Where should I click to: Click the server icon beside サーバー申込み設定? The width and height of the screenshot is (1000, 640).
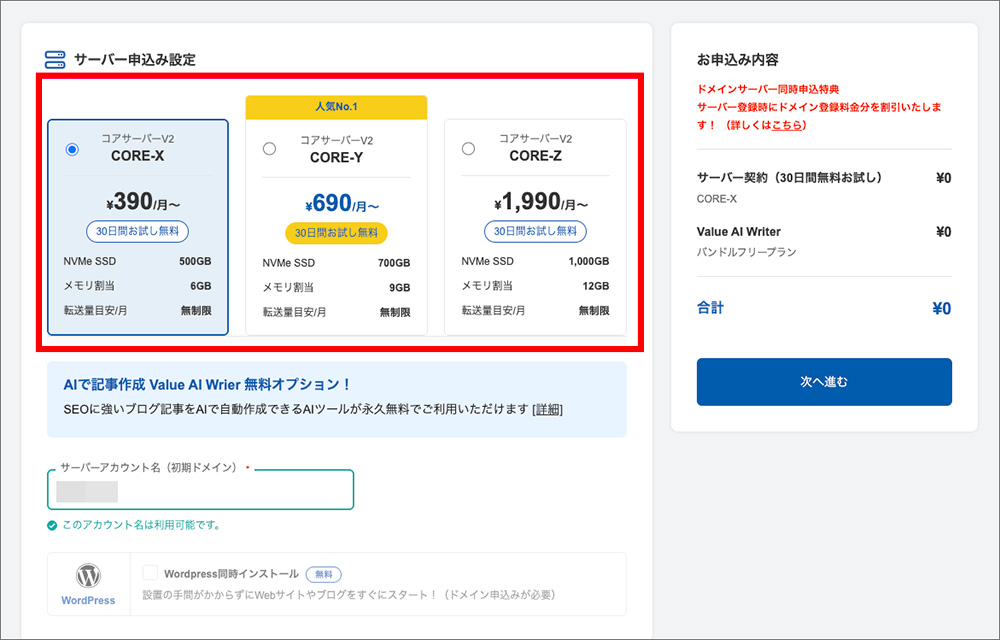[55, 60]
